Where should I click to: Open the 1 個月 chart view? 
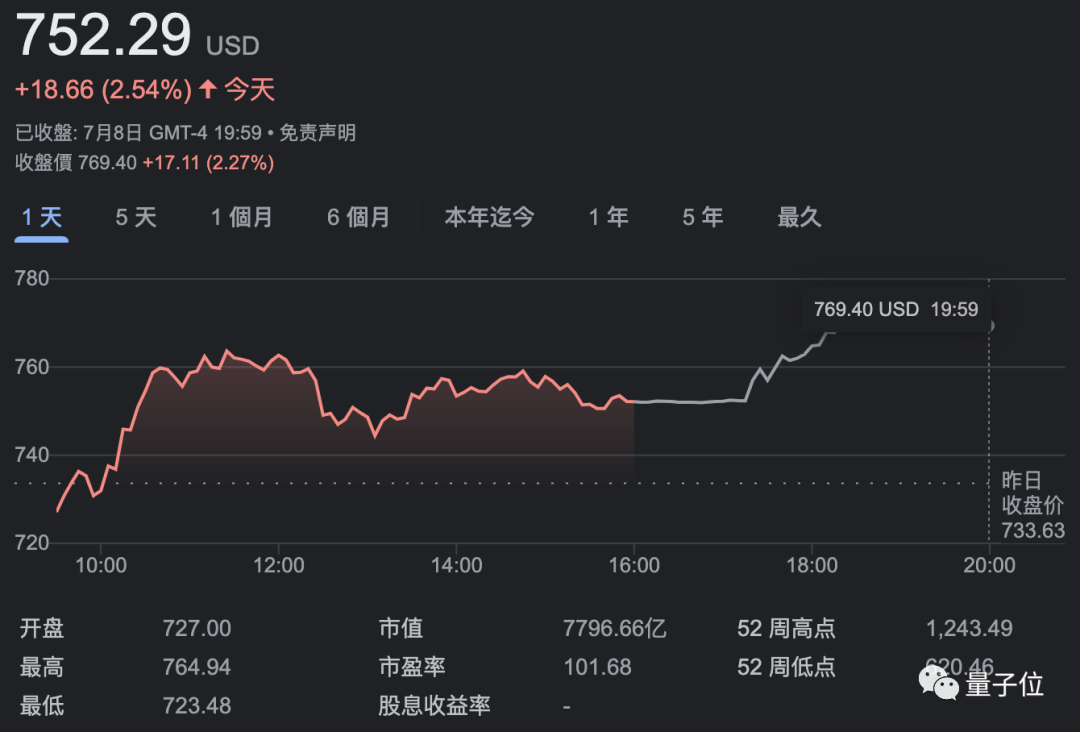click(241, 217)
